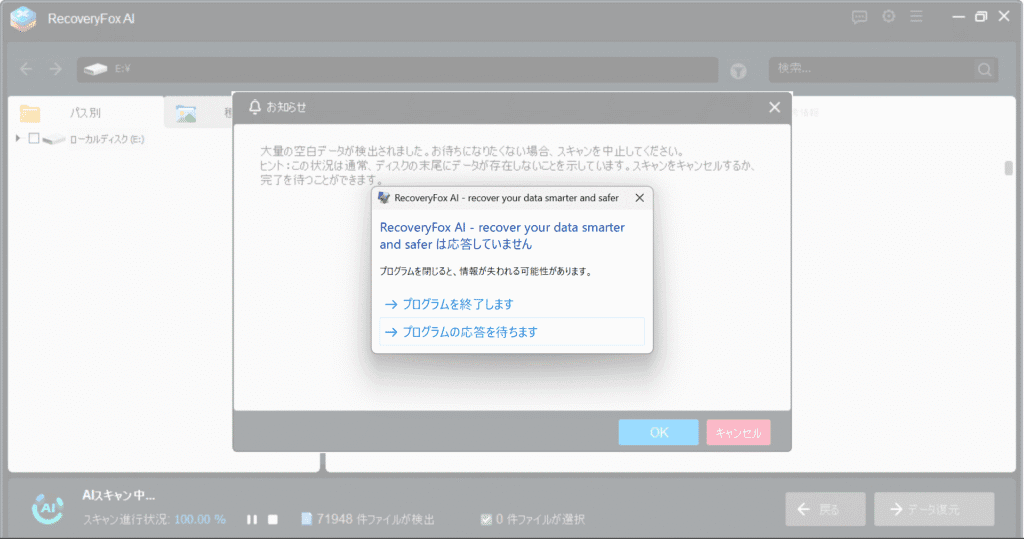The height and width of the screenshot is (539, 1024).
Task: Click OK in the notice dialog
Action: pyautogui.click(x=658, y=433)
